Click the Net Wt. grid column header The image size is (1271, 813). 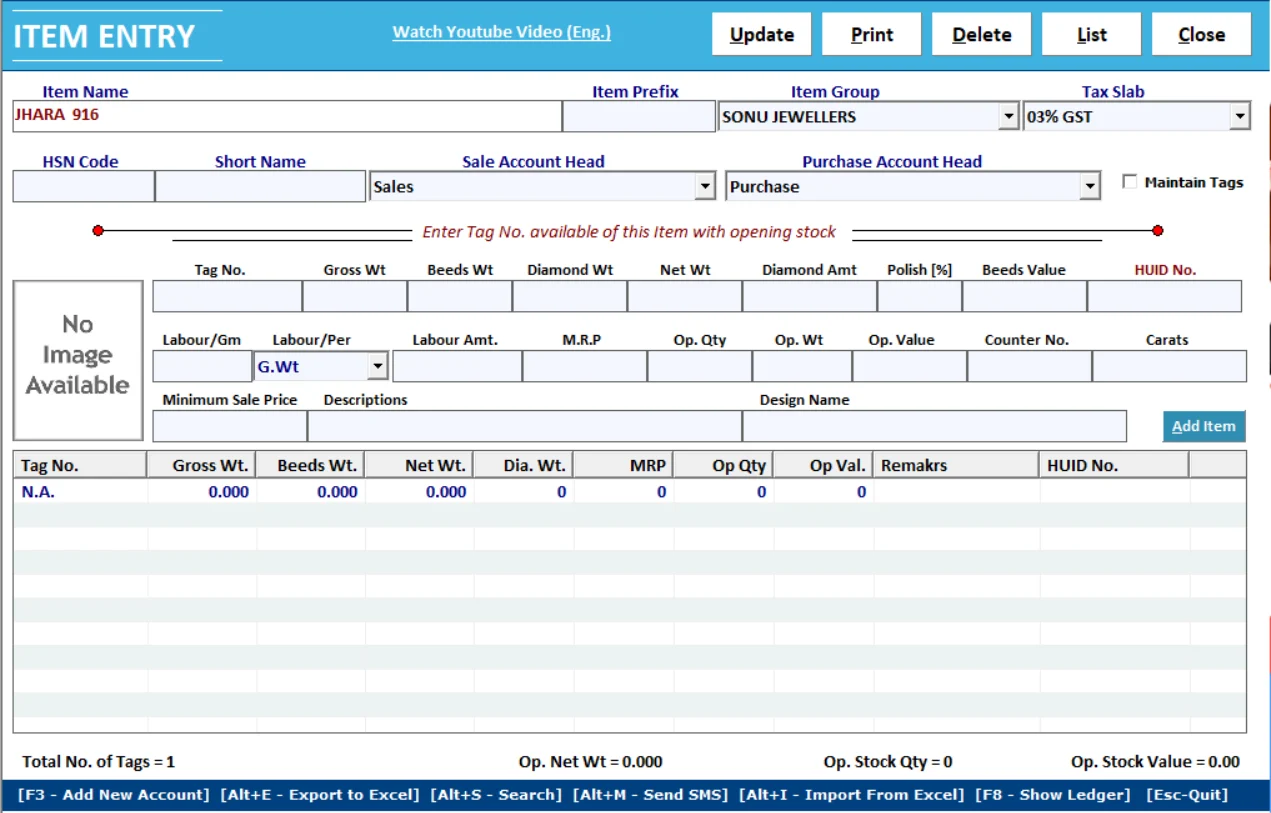[x=419, y=465]
